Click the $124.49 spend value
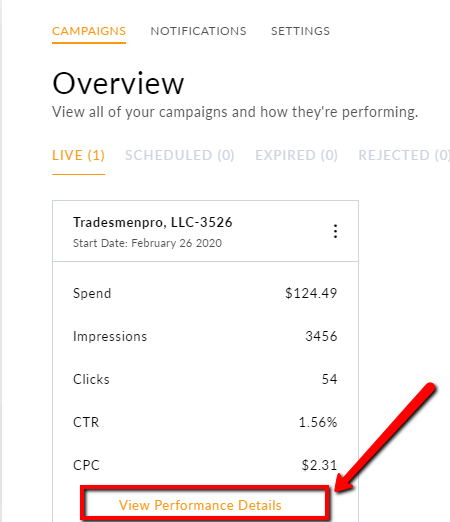Image resolution: width=450 pixels, height=522 pixels. [311, 293]
